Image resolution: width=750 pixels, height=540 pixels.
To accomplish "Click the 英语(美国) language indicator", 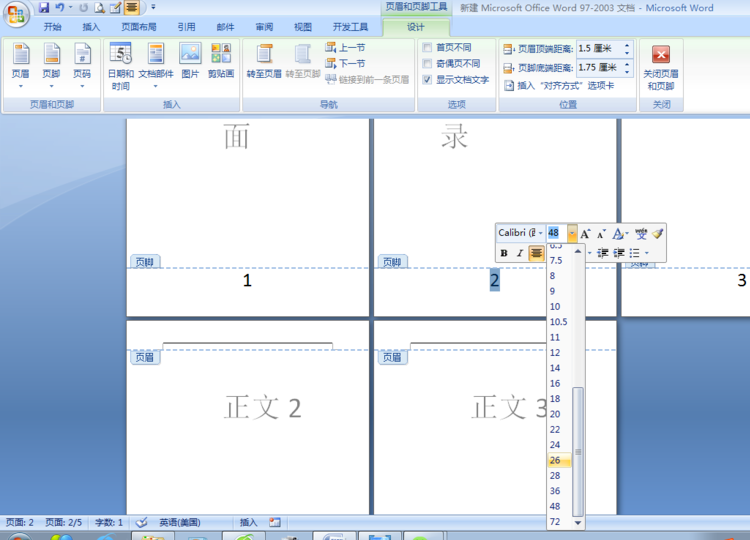I will point(180,522).
